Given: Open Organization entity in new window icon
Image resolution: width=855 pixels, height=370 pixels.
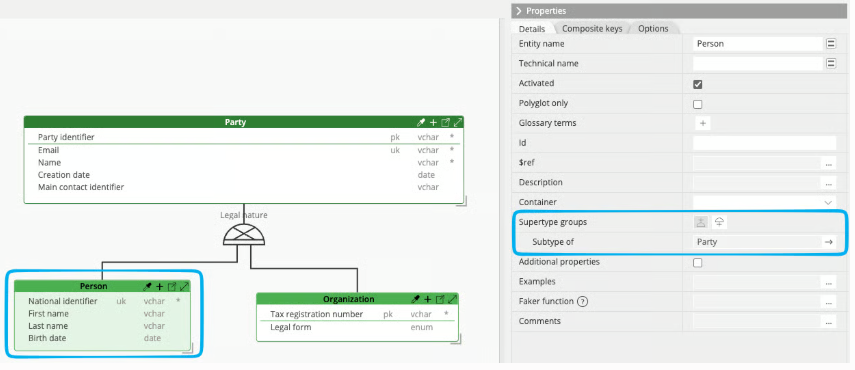Looking at the screenshot, I should coord(440,299).
